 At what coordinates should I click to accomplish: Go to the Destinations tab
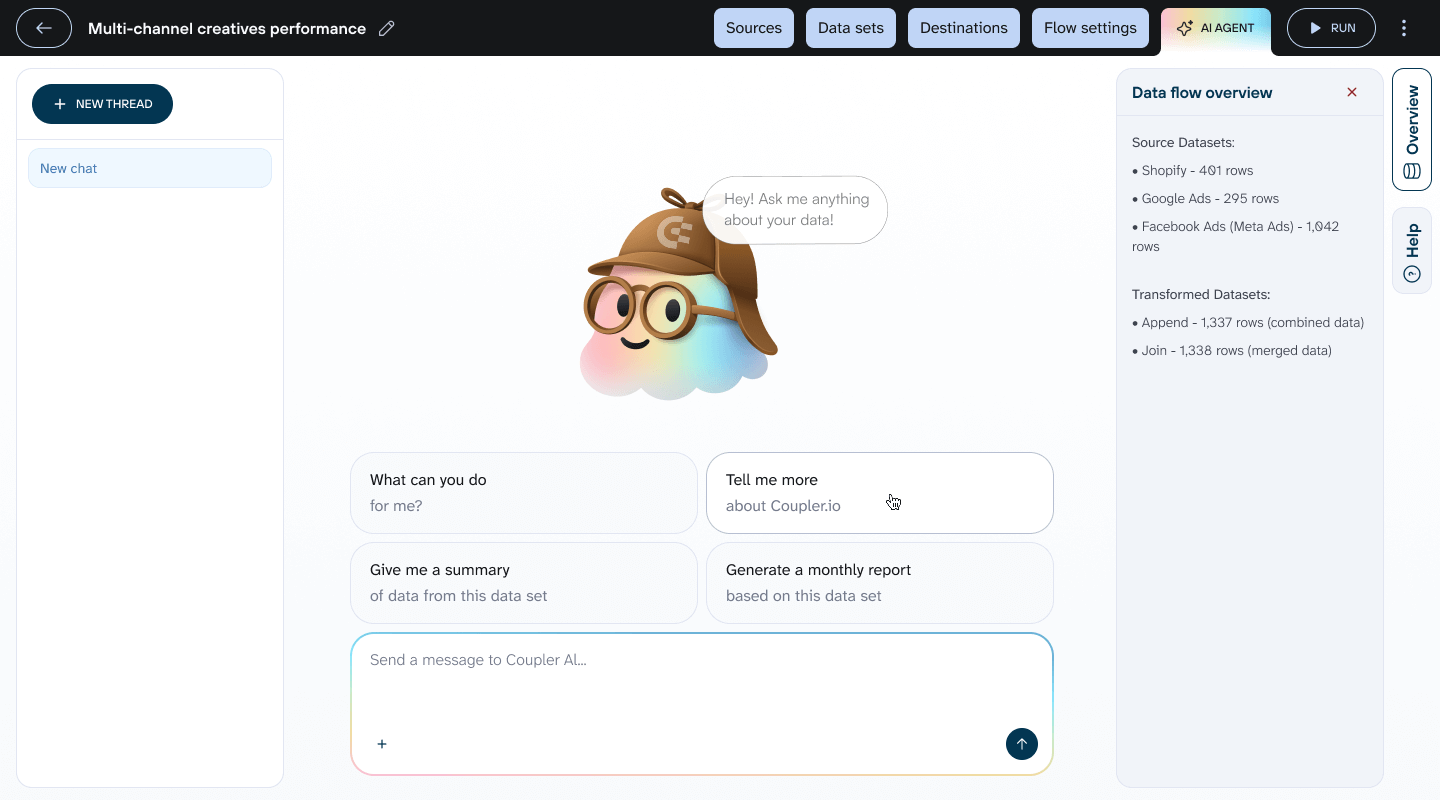click(x=964, y=28)
